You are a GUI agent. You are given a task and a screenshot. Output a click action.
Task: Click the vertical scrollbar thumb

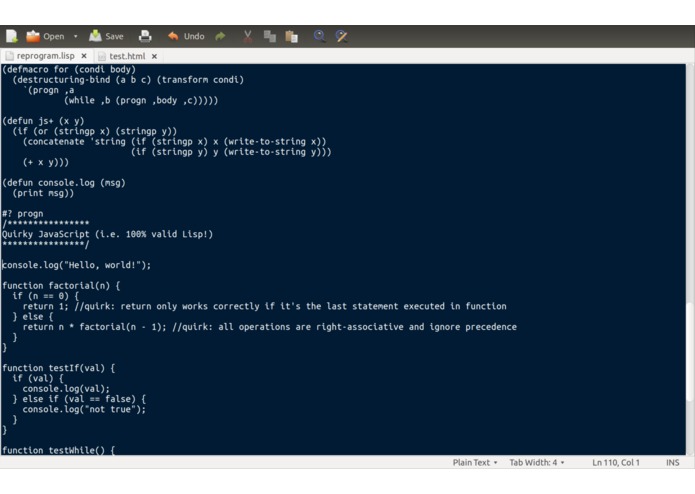690,351
